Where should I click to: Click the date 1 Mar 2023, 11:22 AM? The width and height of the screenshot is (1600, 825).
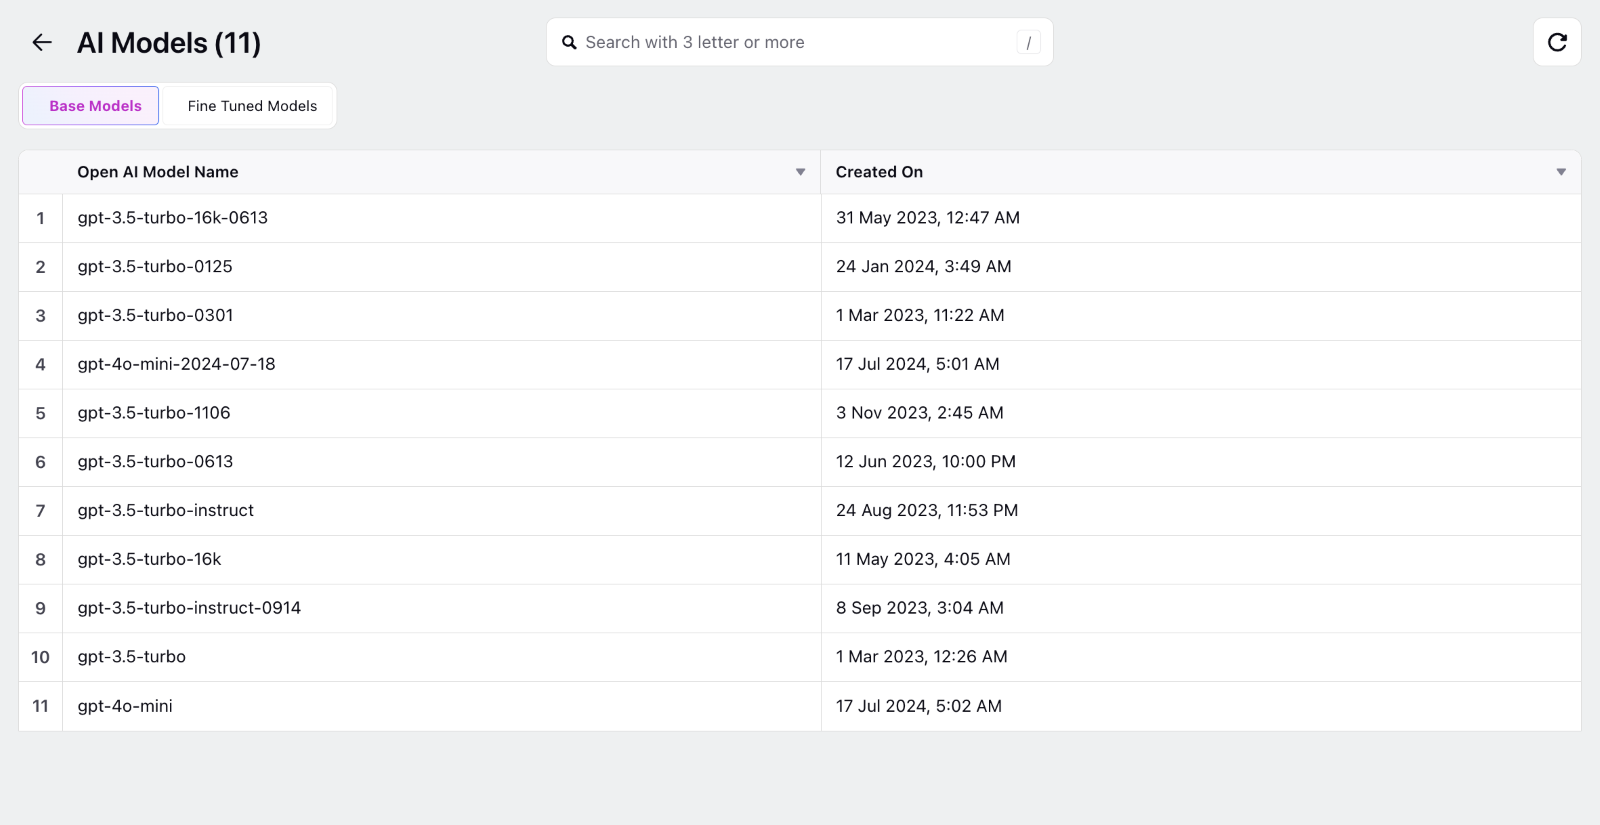(x=920, y=316)
